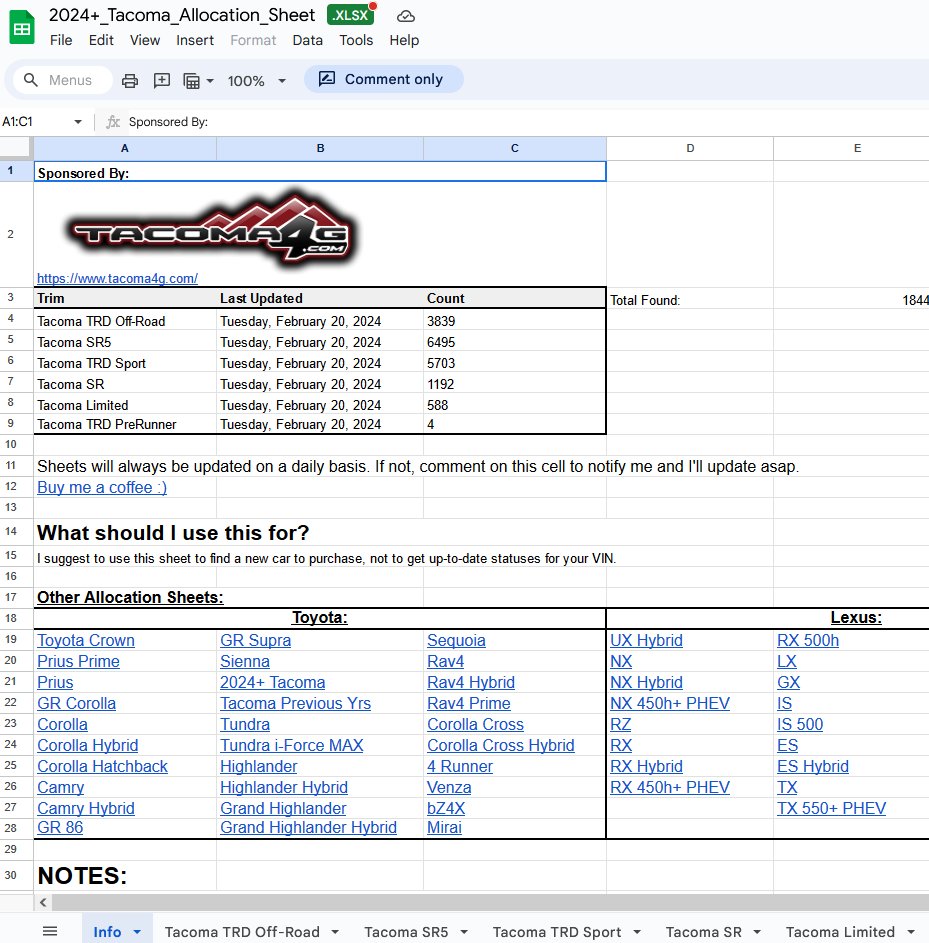Switch to Tacoma SR5 sheet tab

[406, 932]
